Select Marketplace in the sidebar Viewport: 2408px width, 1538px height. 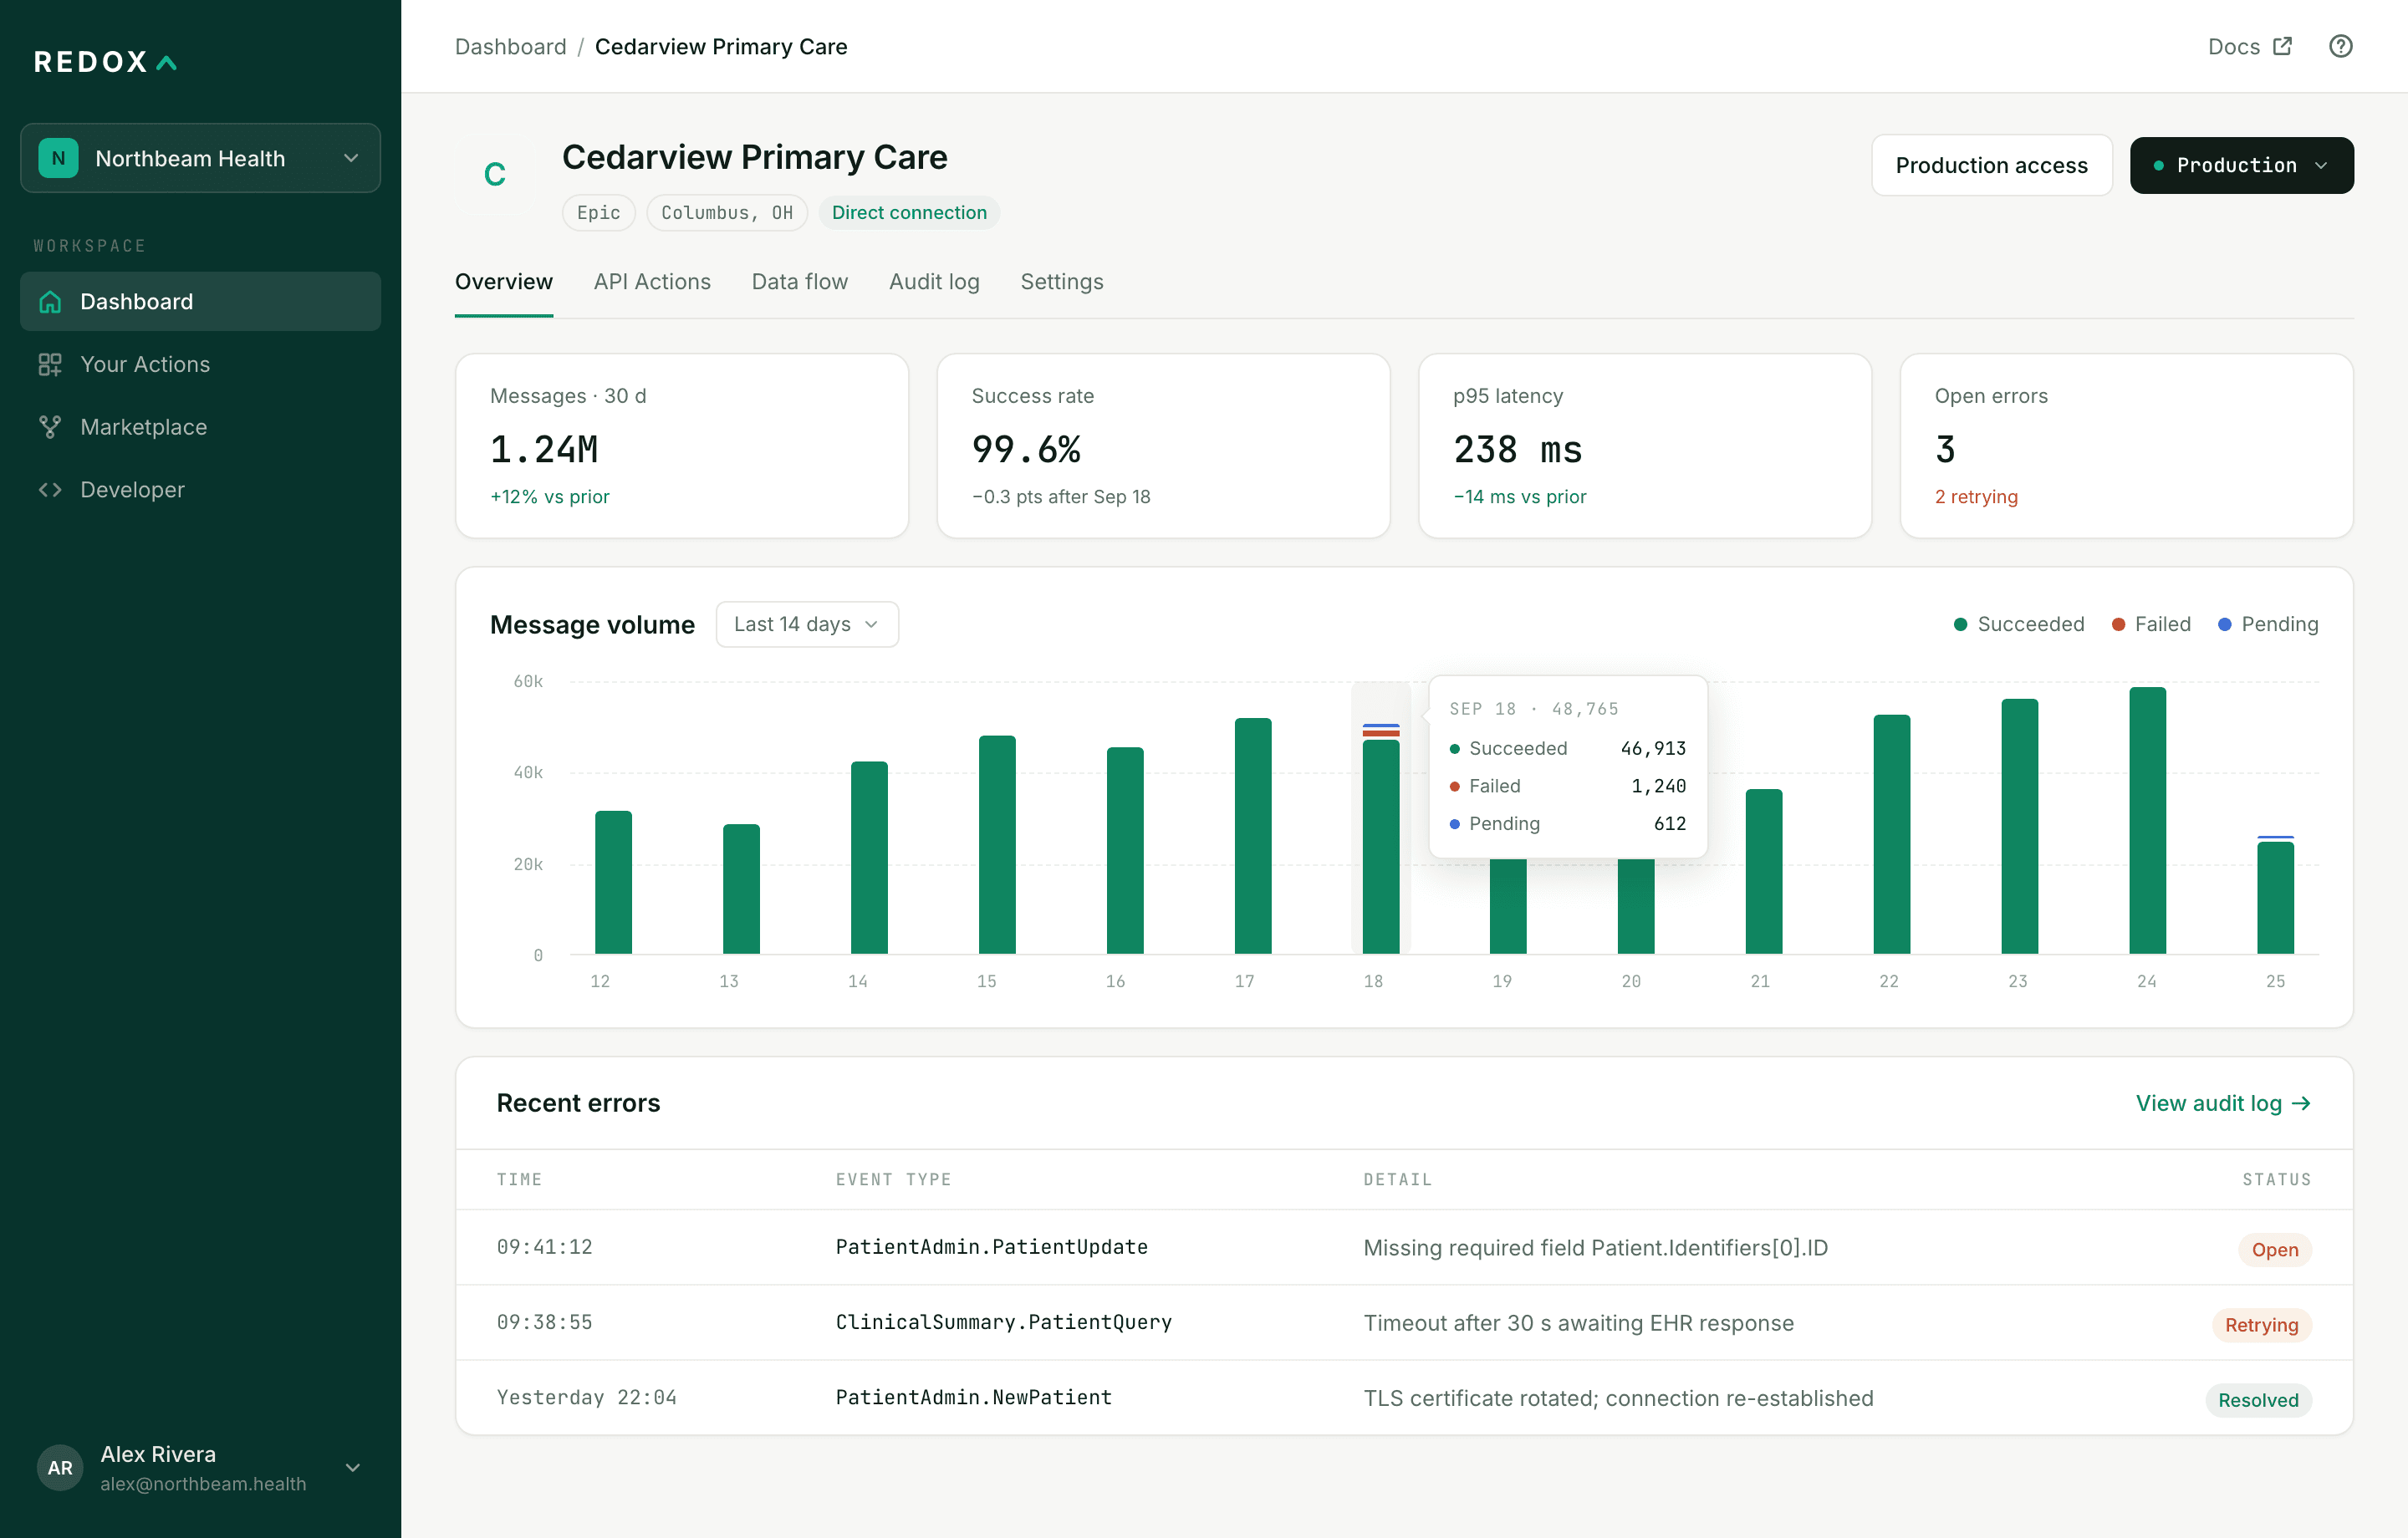200,427
